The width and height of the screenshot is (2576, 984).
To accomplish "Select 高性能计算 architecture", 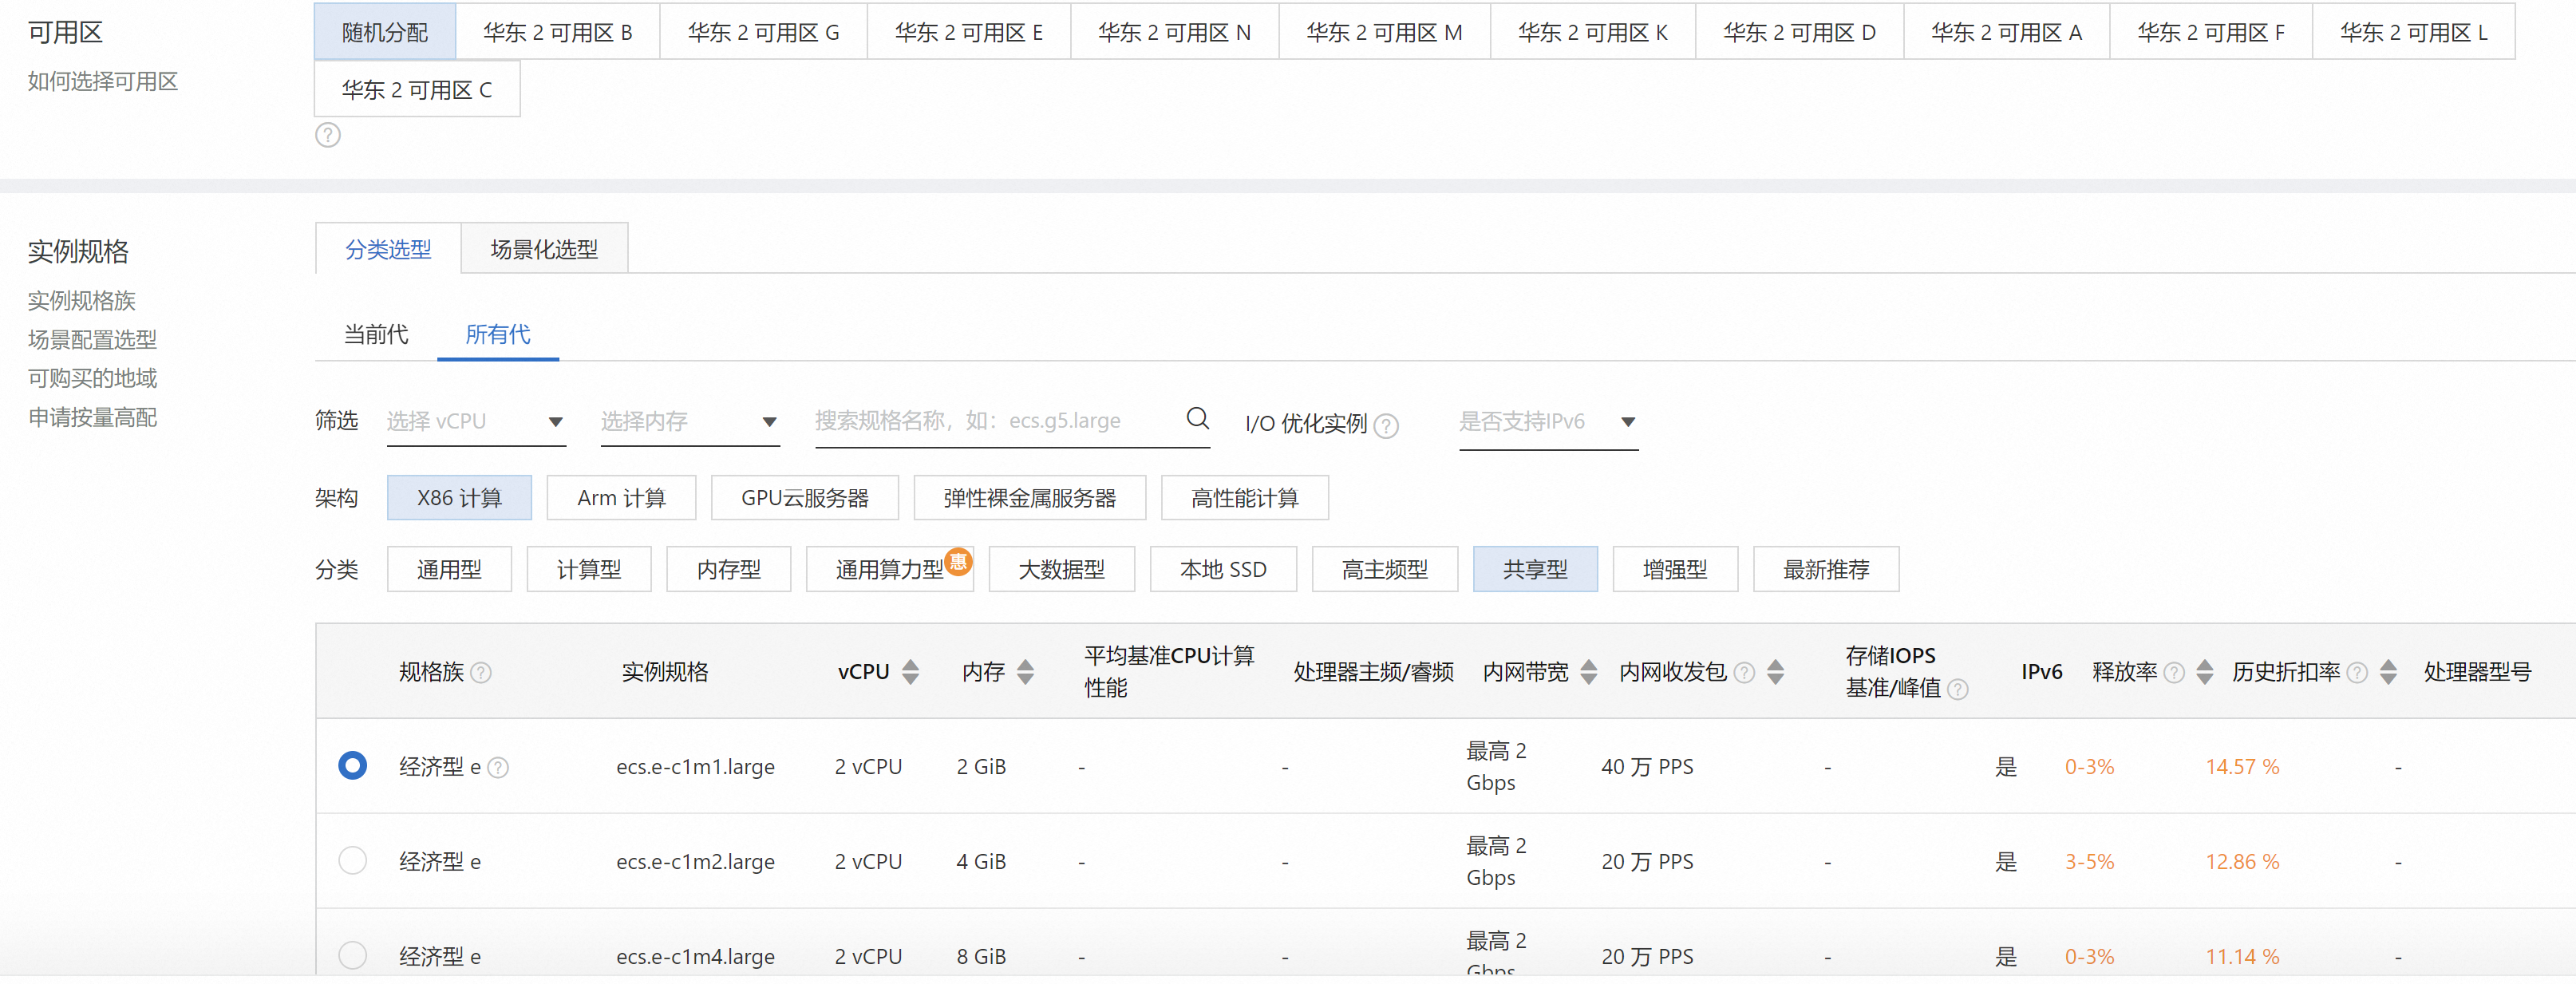I will point(1245,498).
